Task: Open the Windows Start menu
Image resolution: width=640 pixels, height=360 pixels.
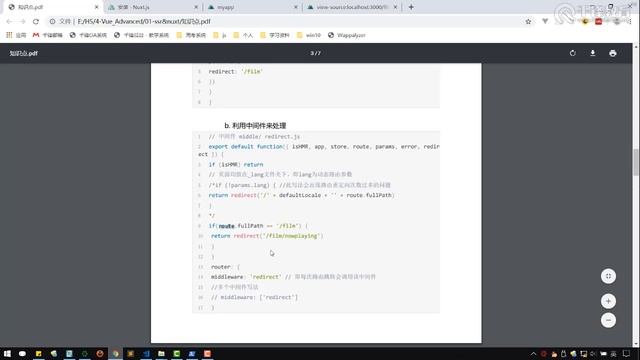Action: [x=7, y=353]
